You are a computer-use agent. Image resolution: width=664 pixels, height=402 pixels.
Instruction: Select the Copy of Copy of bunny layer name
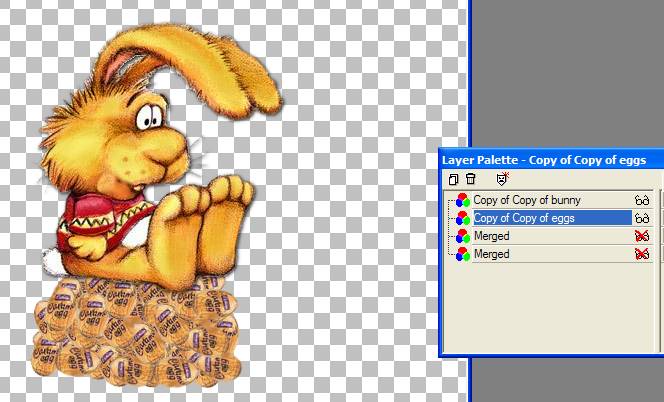527,200
